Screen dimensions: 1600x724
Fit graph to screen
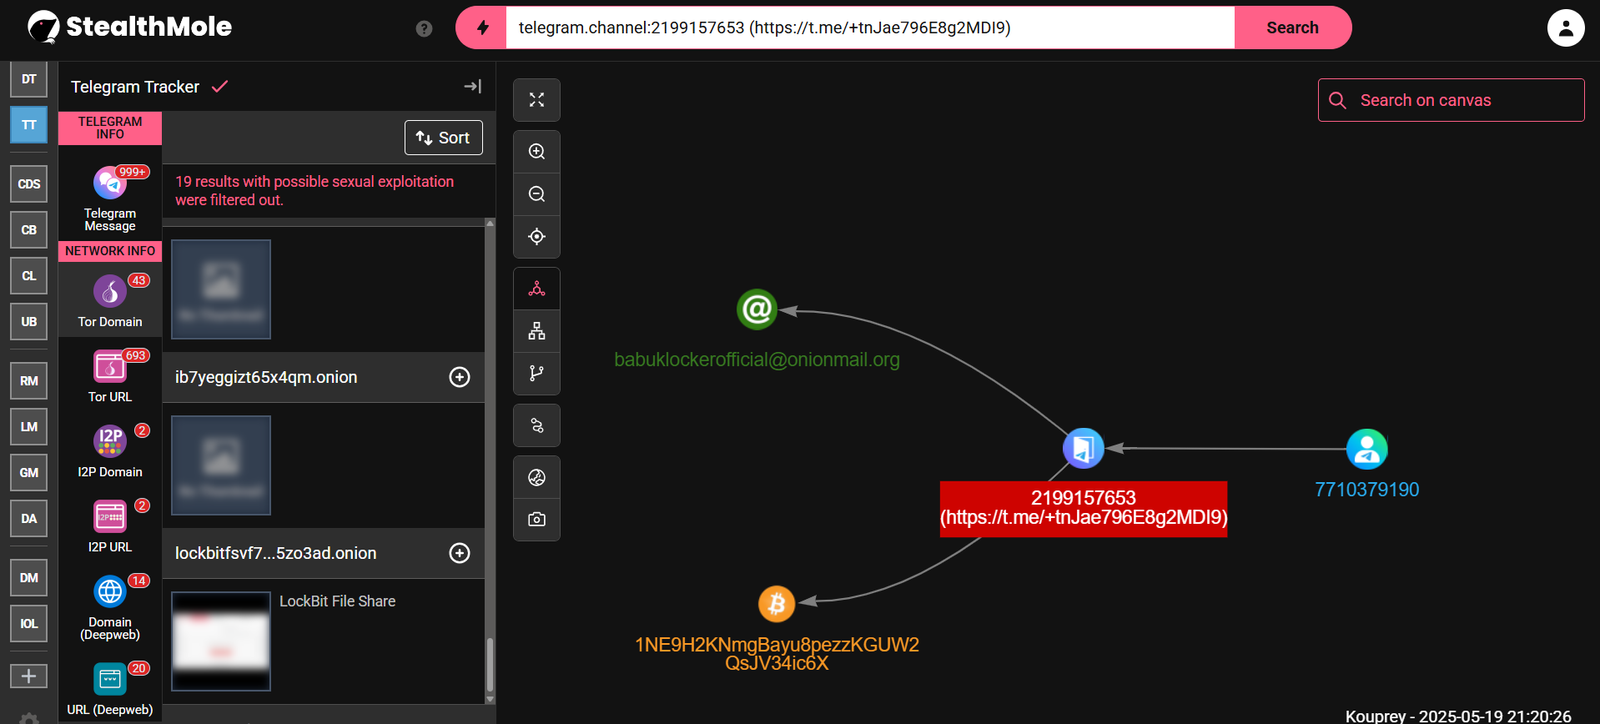[537, 100]
